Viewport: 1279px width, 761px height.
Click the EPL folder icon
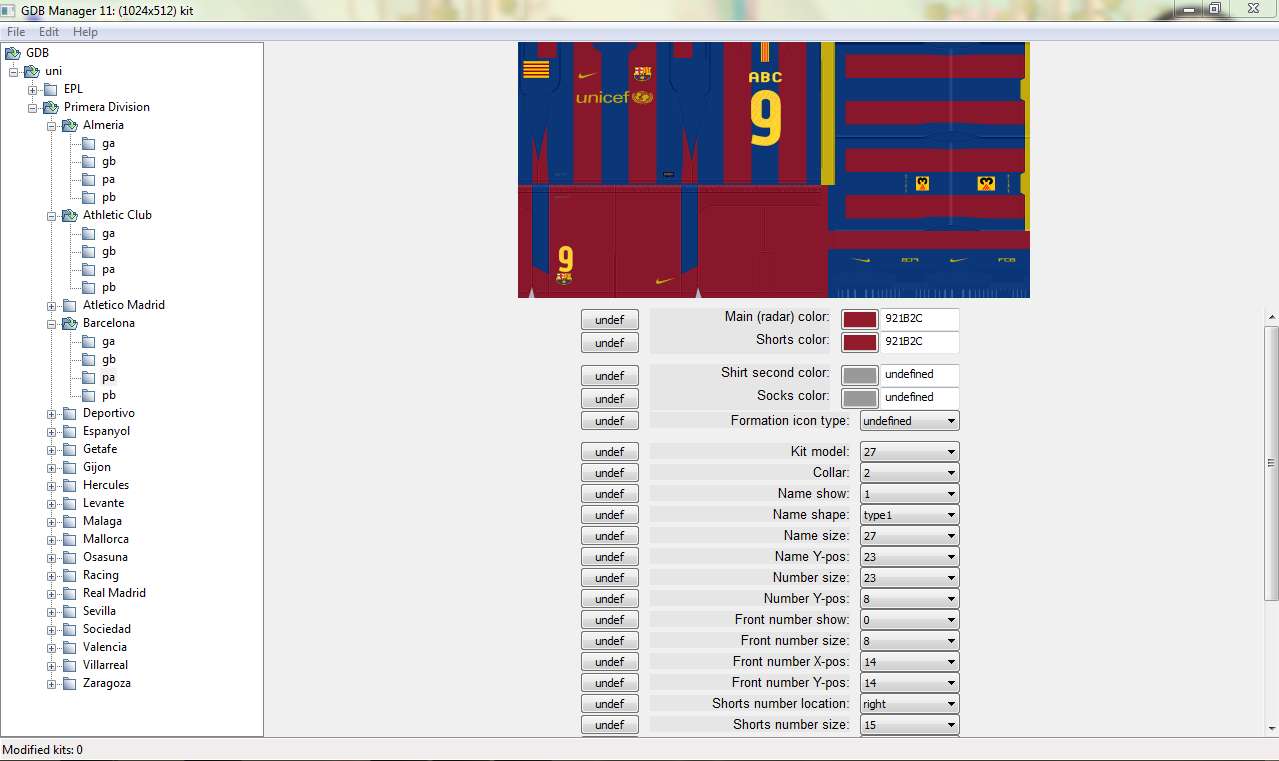[x=50, y=89]
